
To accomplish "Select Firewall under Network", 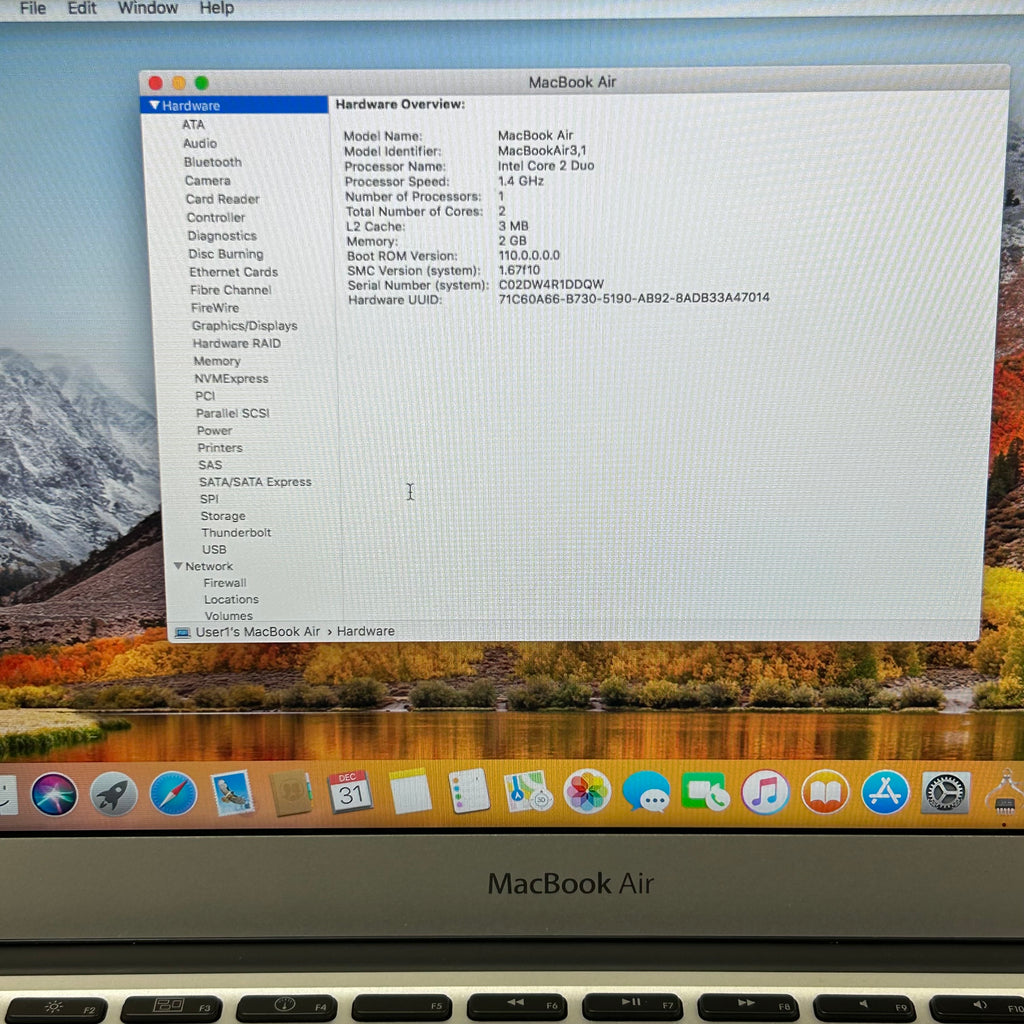I will tap(225, 583).
